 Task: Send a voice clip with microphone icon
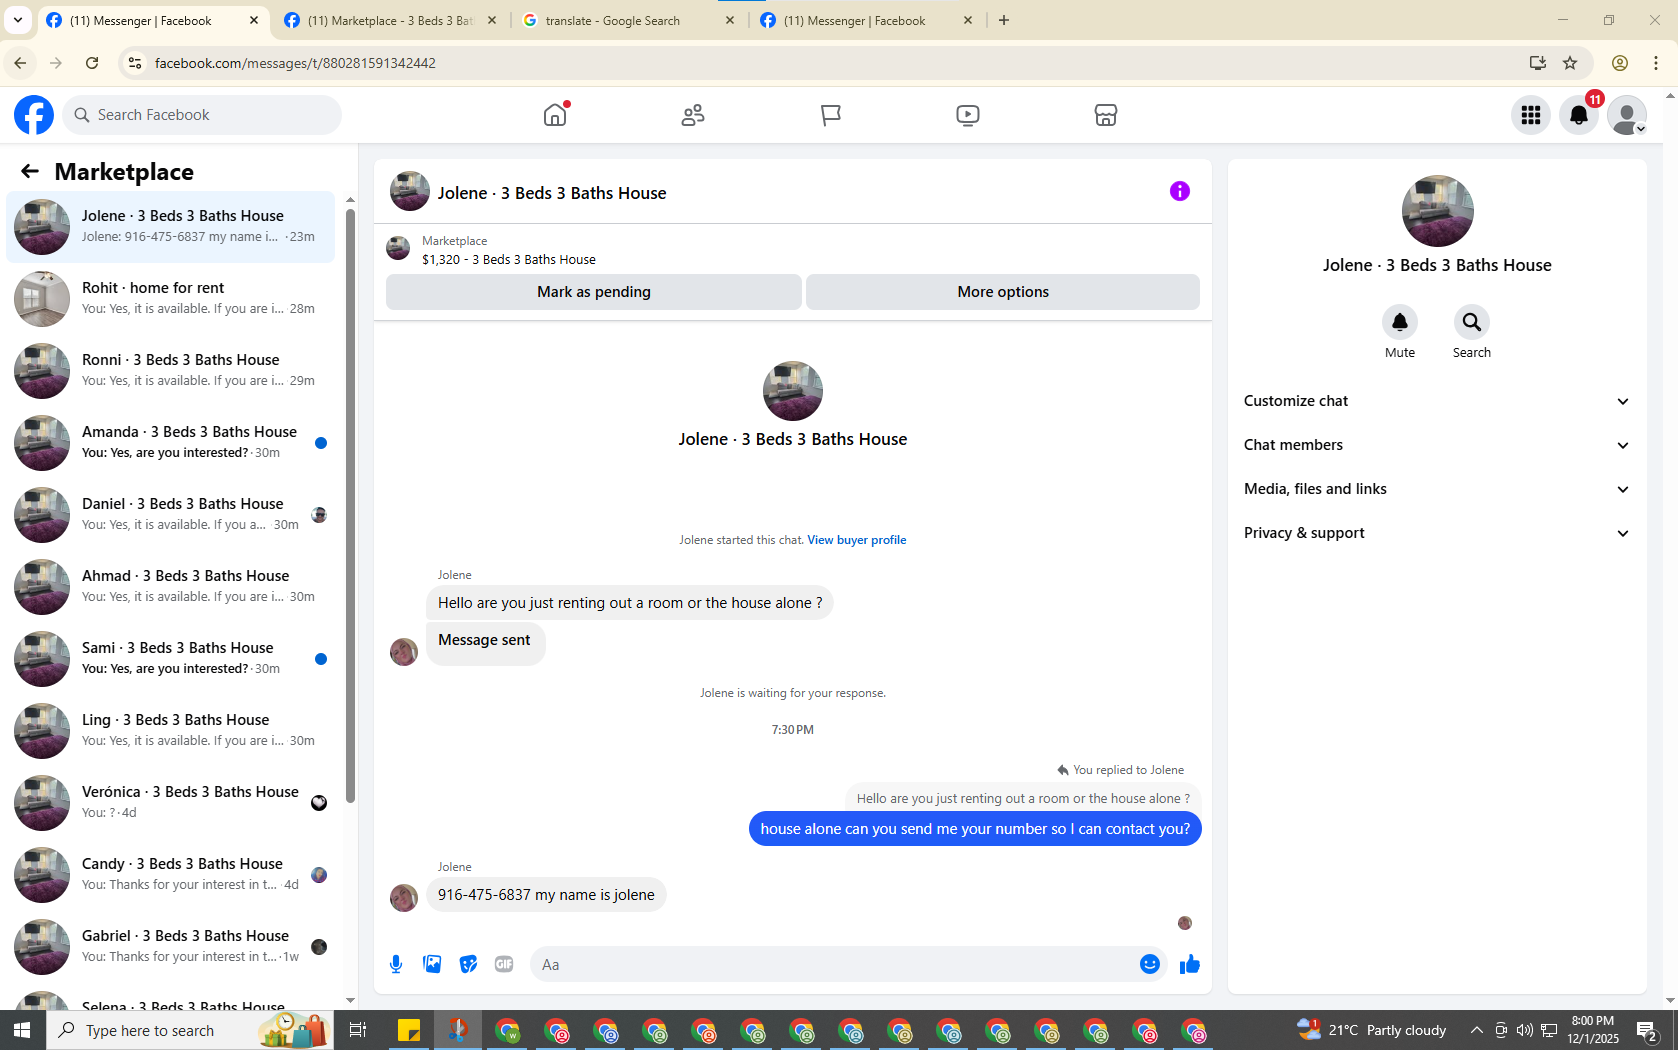[x=396, y=964]
